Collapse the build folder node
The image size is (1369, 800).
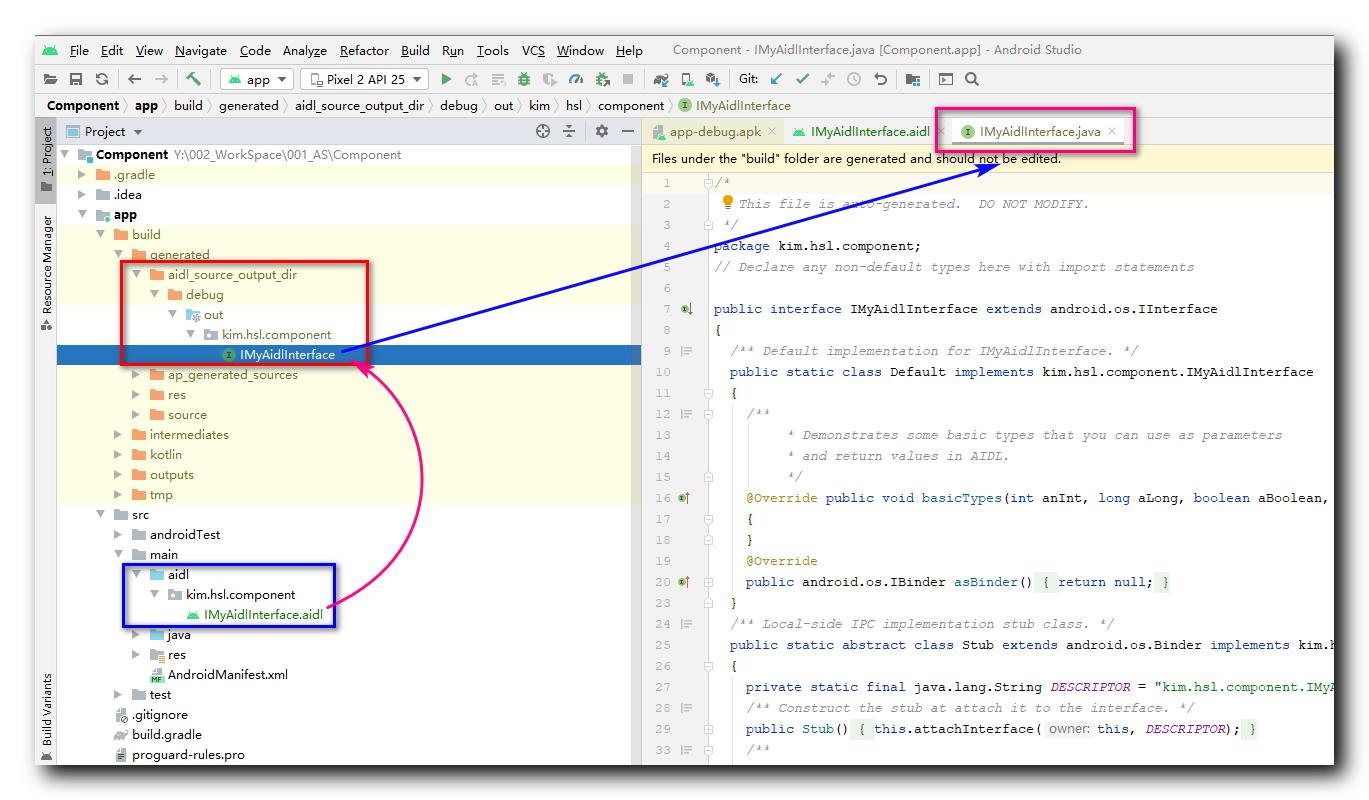pos(101,234)
